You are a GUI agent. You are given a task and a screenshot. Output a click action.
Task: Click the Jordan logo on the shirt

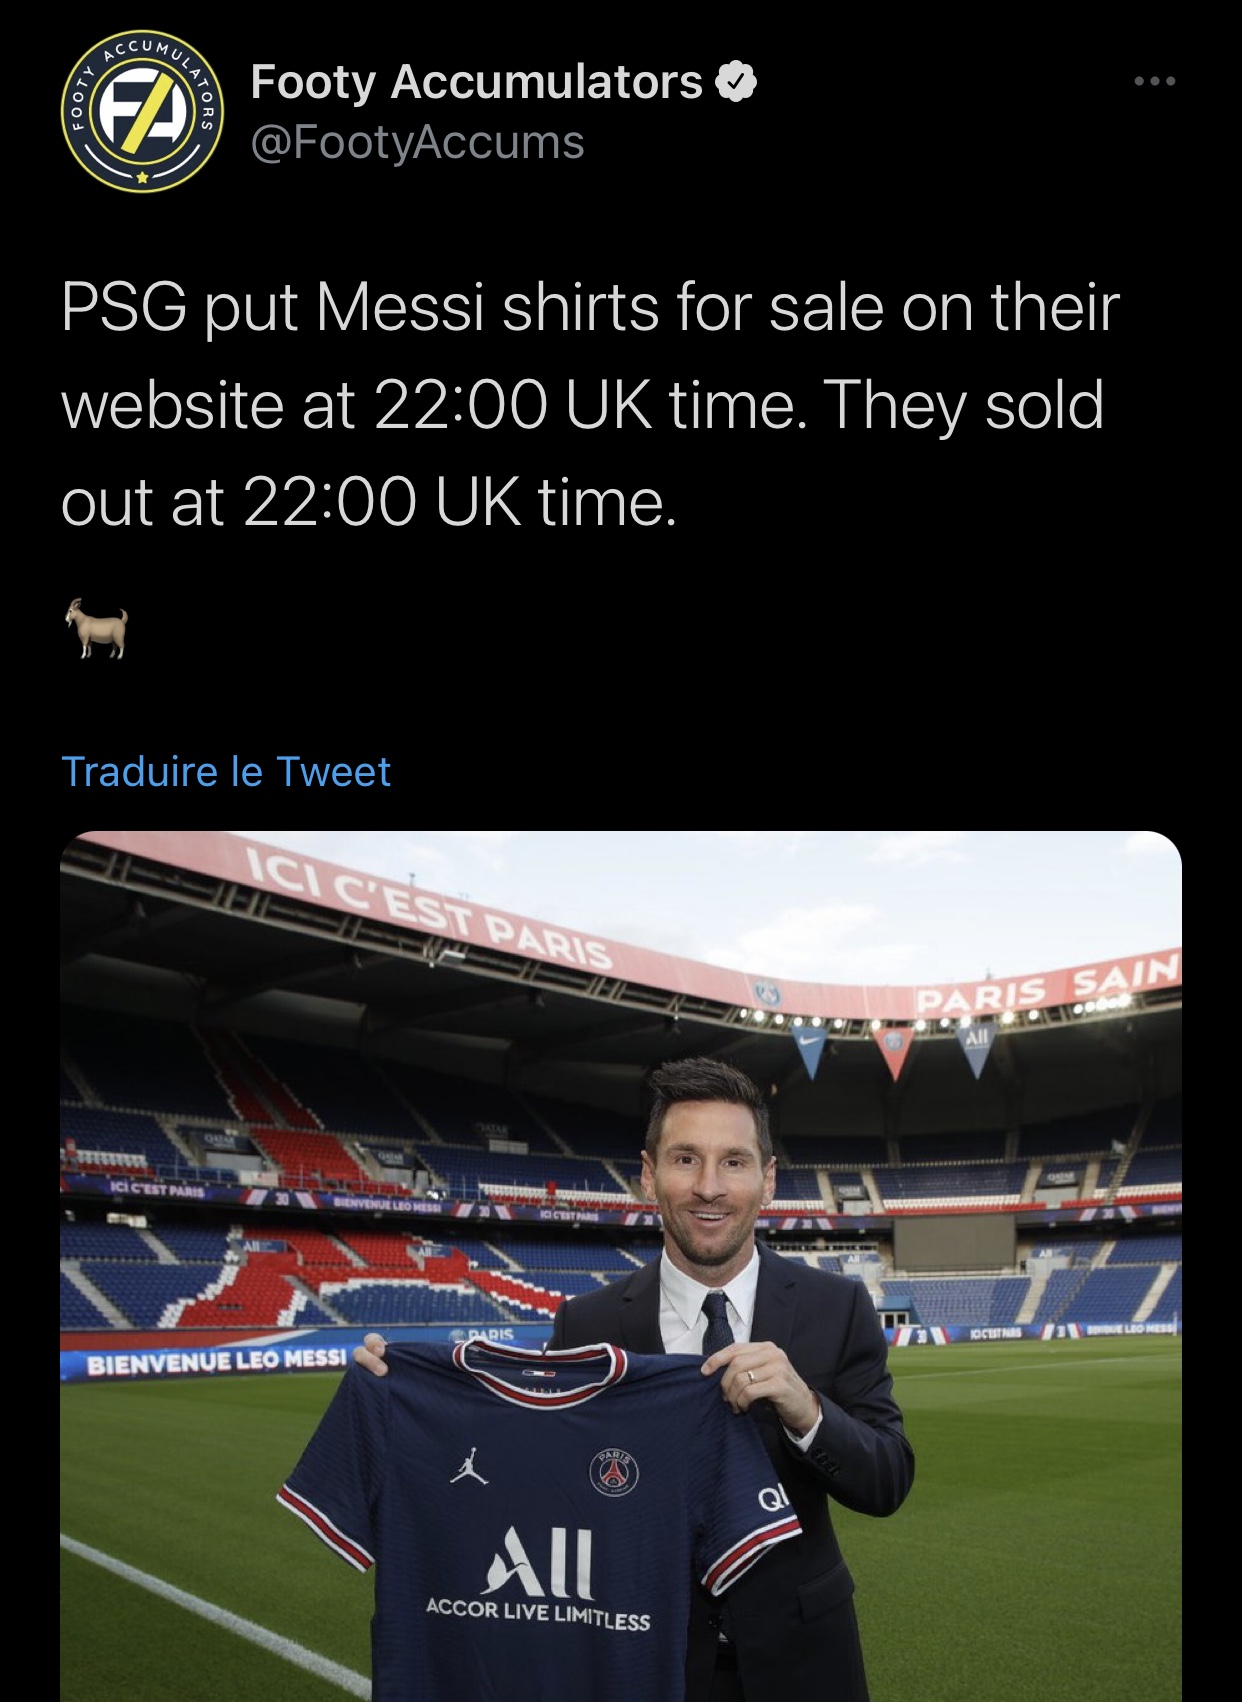[x=468, y=1467]
